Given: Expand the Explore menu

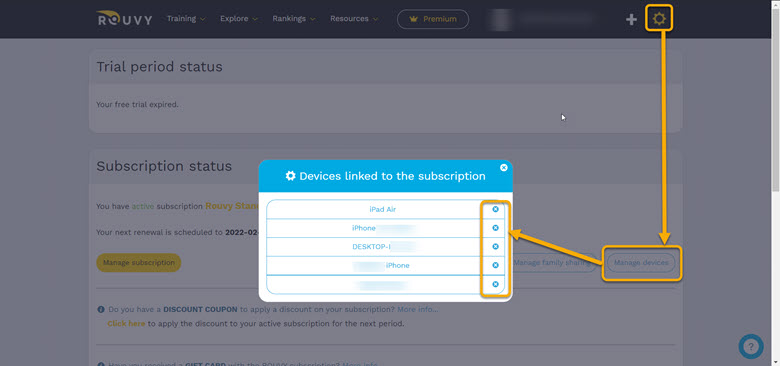Looking at the screenshot, I should tap(239, 19).
